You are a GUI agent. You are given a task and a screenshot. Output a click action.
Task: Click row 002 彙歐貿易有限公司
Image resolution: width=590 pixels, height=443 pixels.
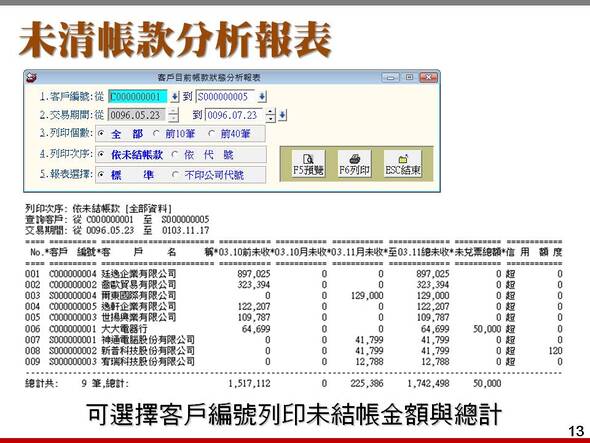point(293,285)
